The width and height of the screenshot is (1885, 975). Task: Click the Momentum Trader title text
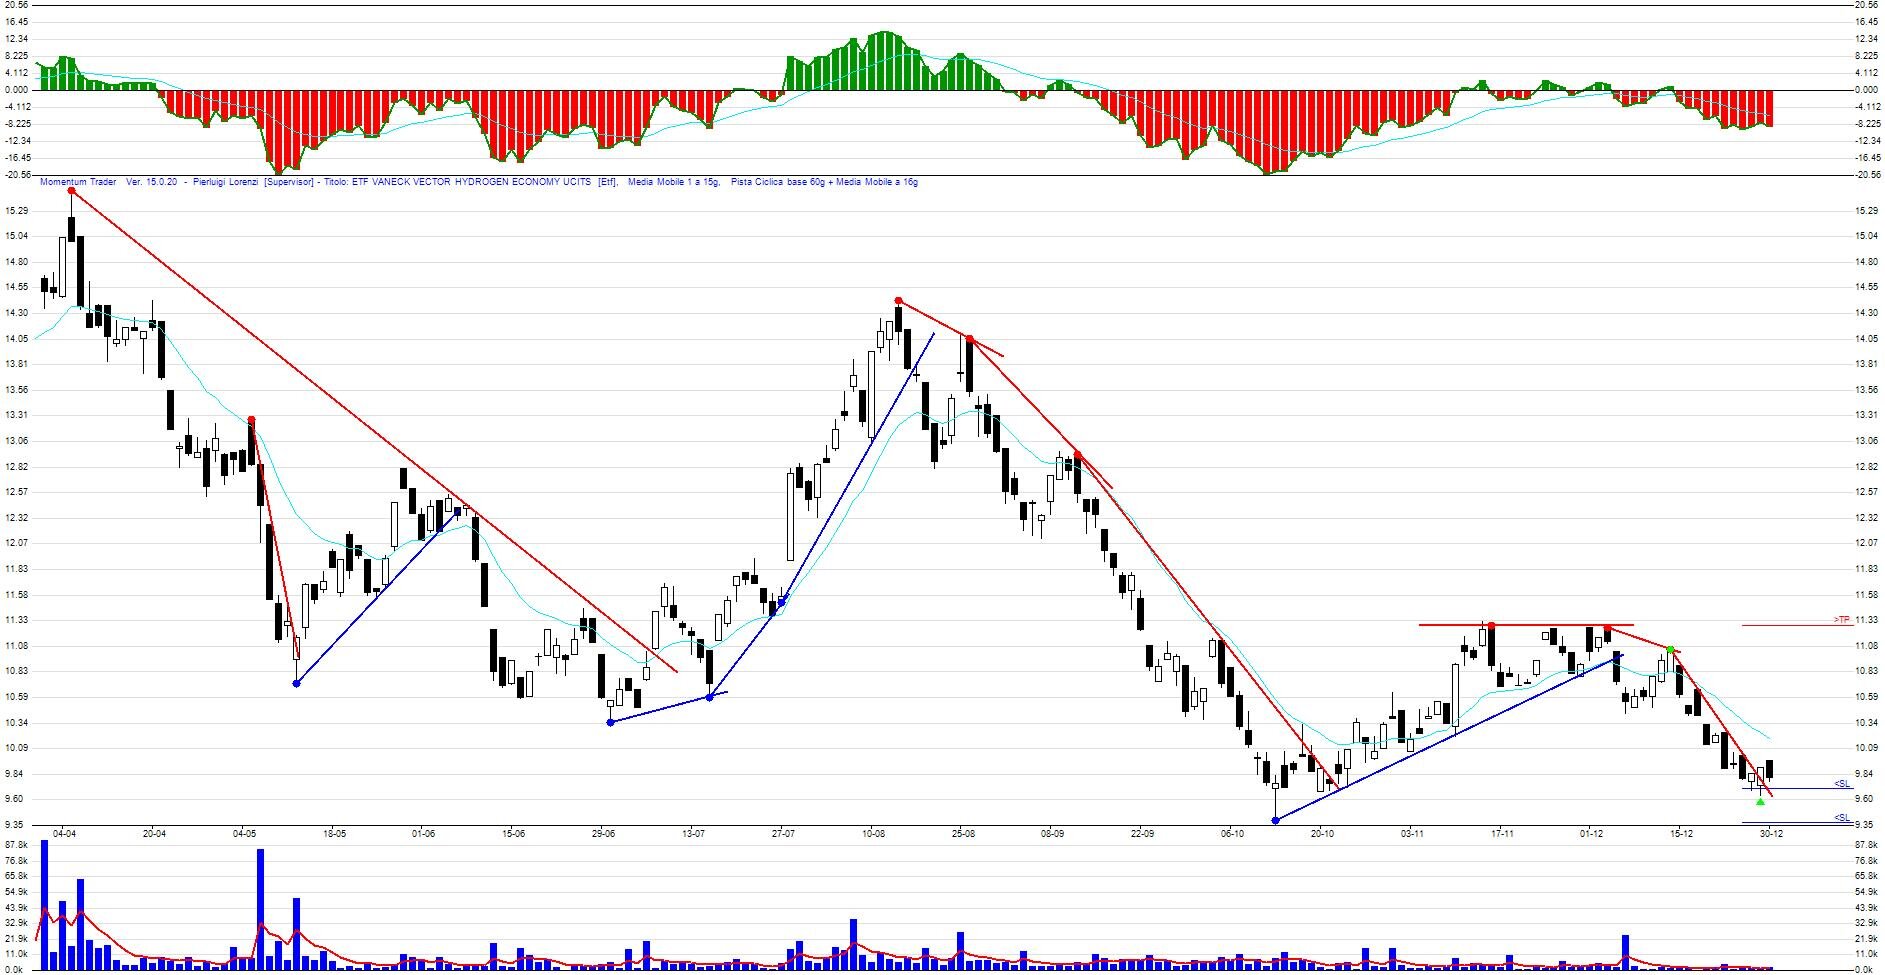(77, 182)
